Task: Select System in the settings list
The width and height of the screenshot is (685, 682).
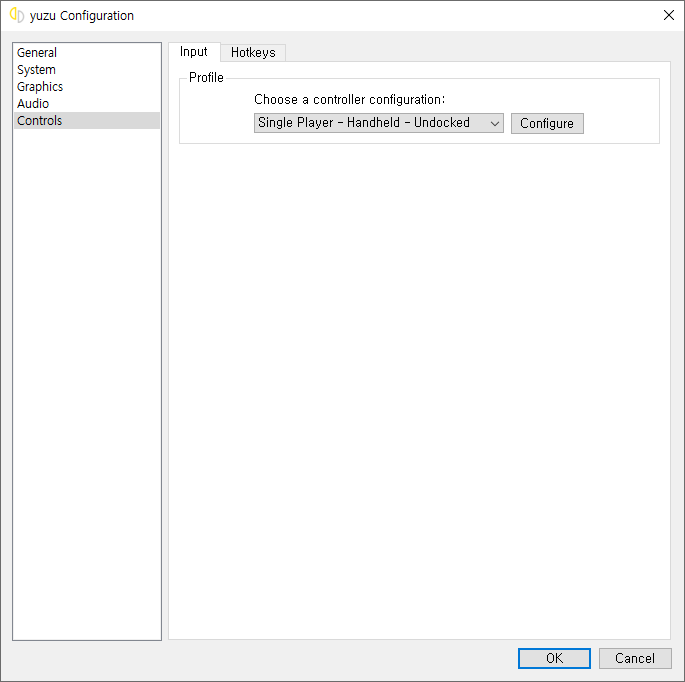Action: tap(86, 69)
